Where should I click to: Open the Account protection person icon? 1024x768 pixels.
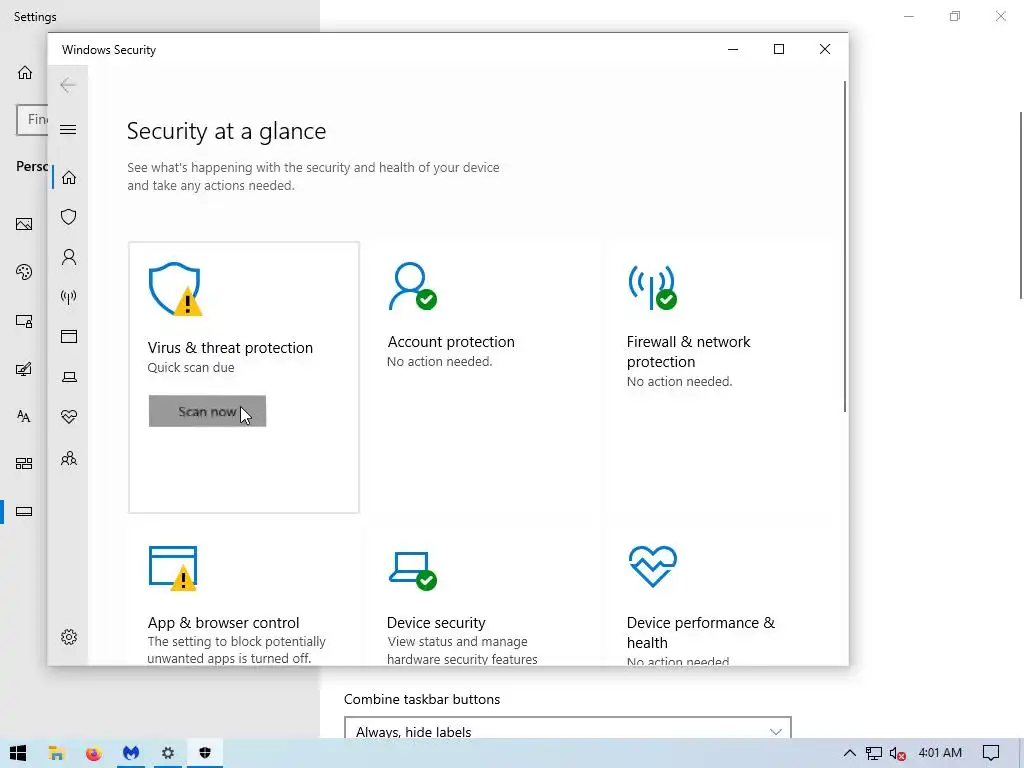pos(413,286)
